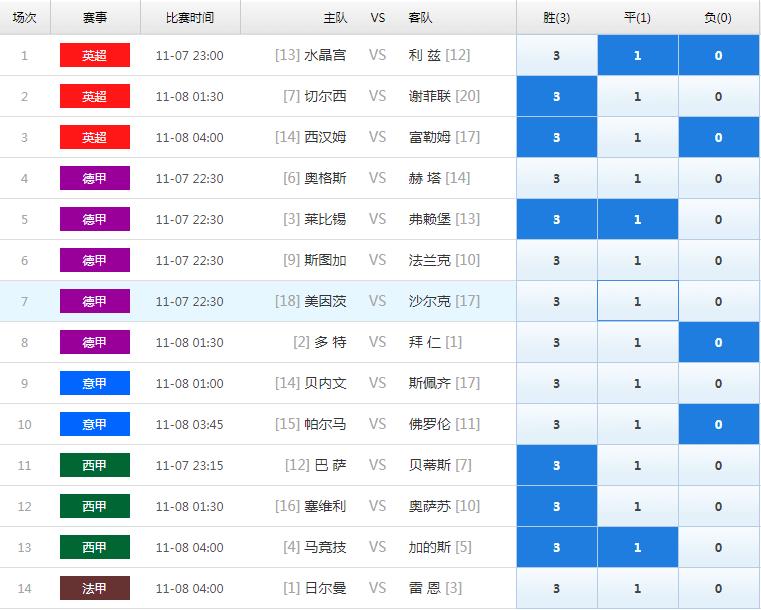Deselect loss (0) for 西汉姆 vs 富勒姆
761x610 pixels.
[x=718, y=137]
